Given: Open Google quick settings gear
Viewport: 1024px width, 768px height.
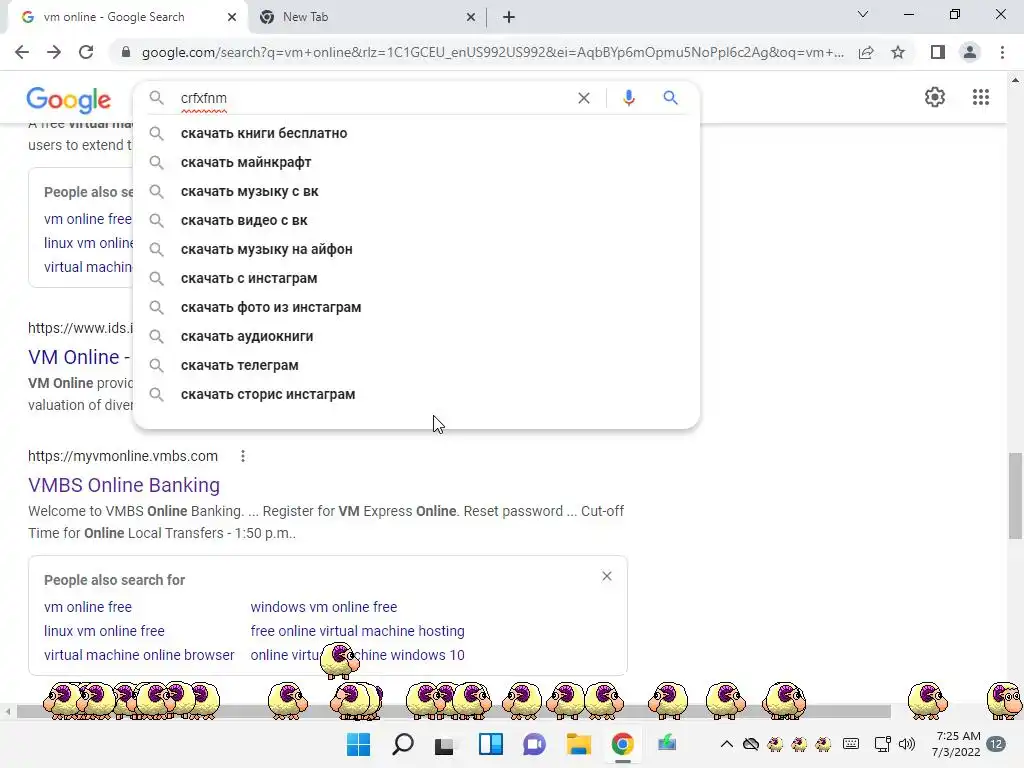Looking at the screenshot, I should click(x=935, y=97).
